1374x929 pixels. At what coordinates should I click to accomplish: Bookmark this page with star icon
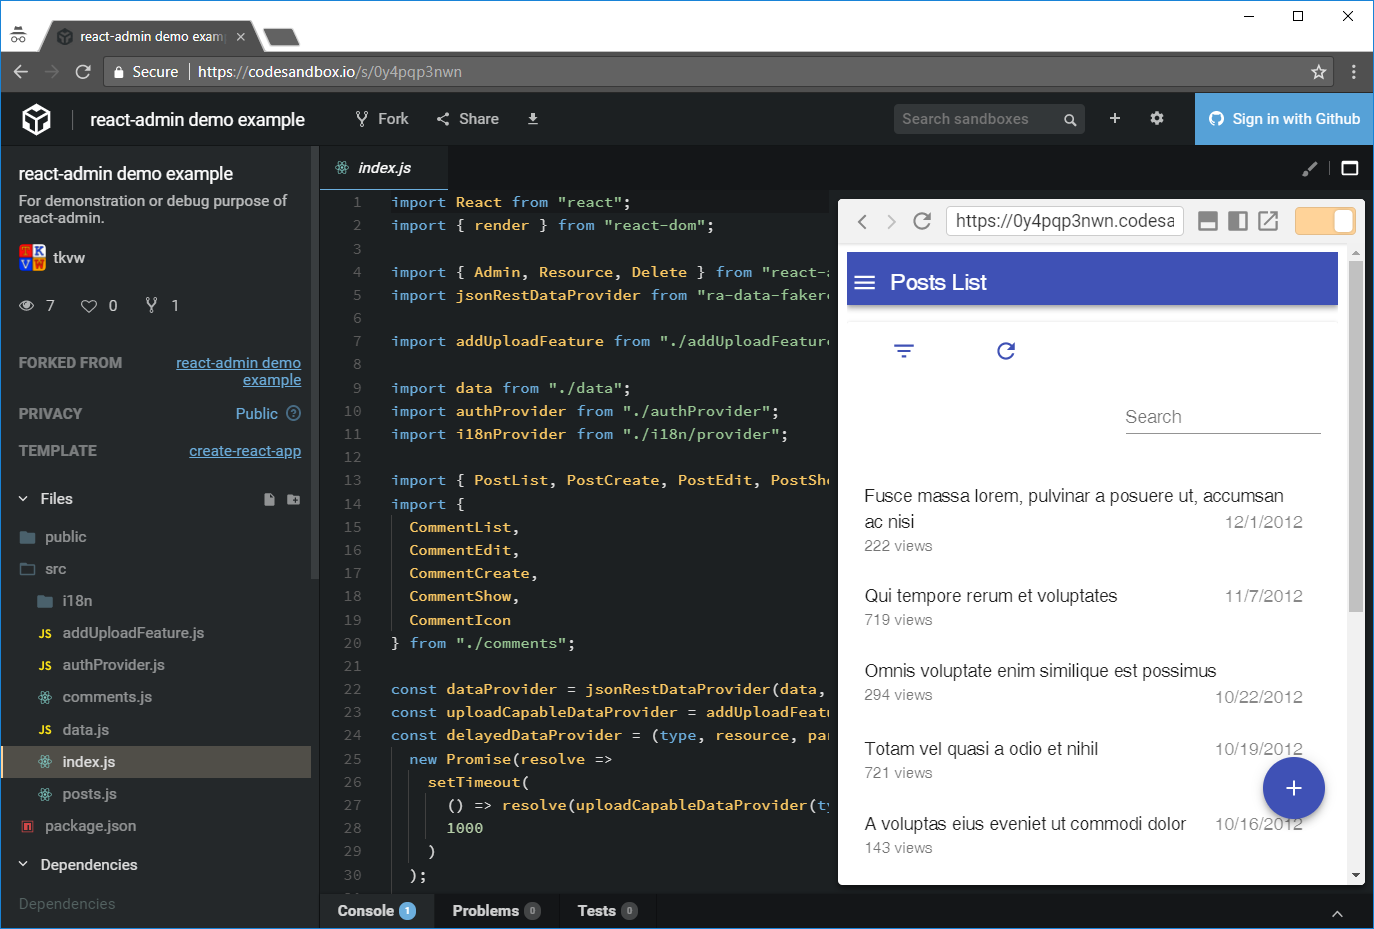click(x=1319, y=72)
